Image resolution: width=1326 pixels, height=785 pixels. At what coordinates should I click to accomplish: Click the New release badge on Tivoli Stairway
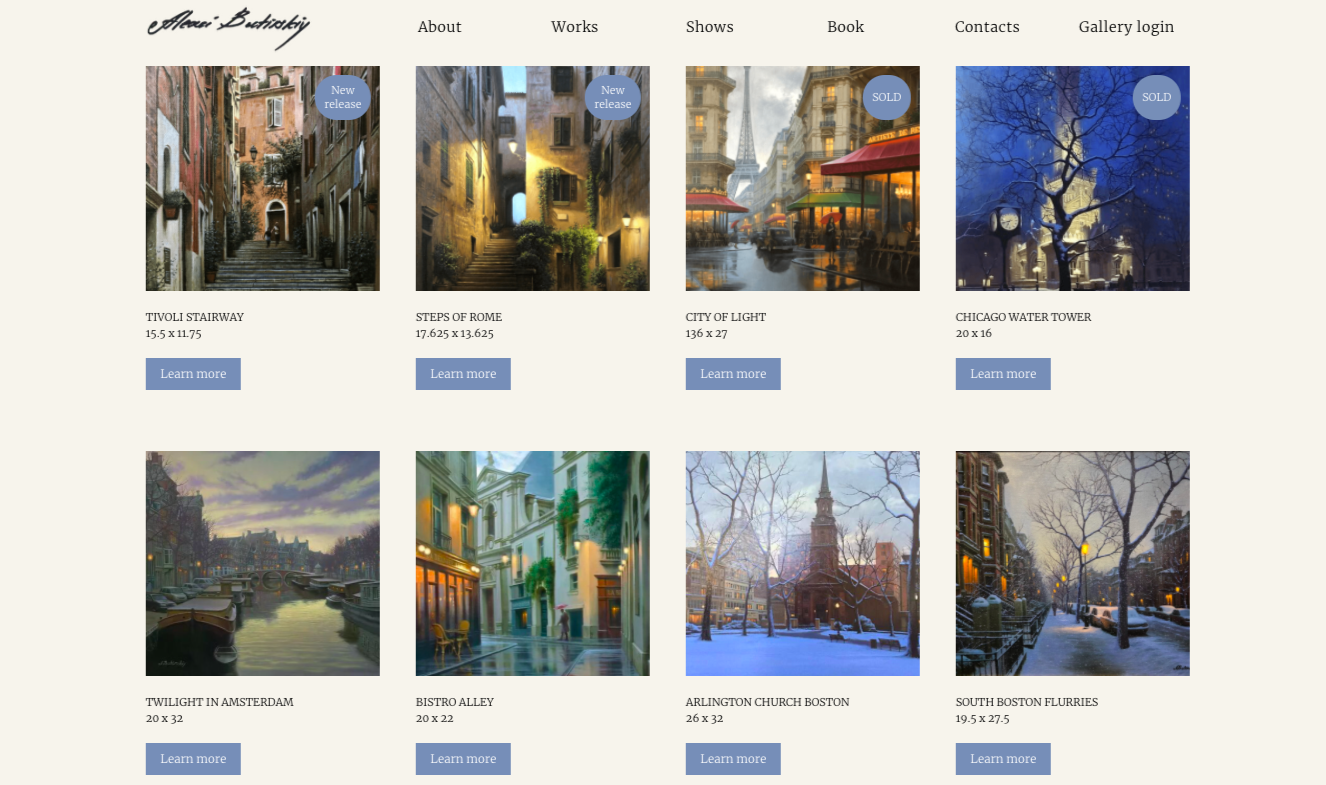click(x=343, y=97)
